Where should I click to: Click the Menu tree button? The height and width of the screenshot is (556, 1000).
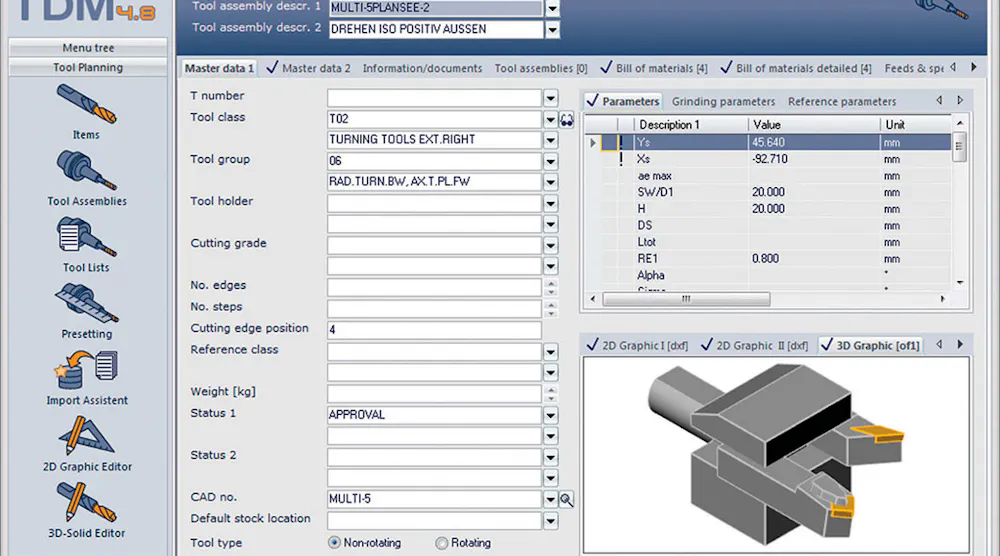(x=88, y=48)
